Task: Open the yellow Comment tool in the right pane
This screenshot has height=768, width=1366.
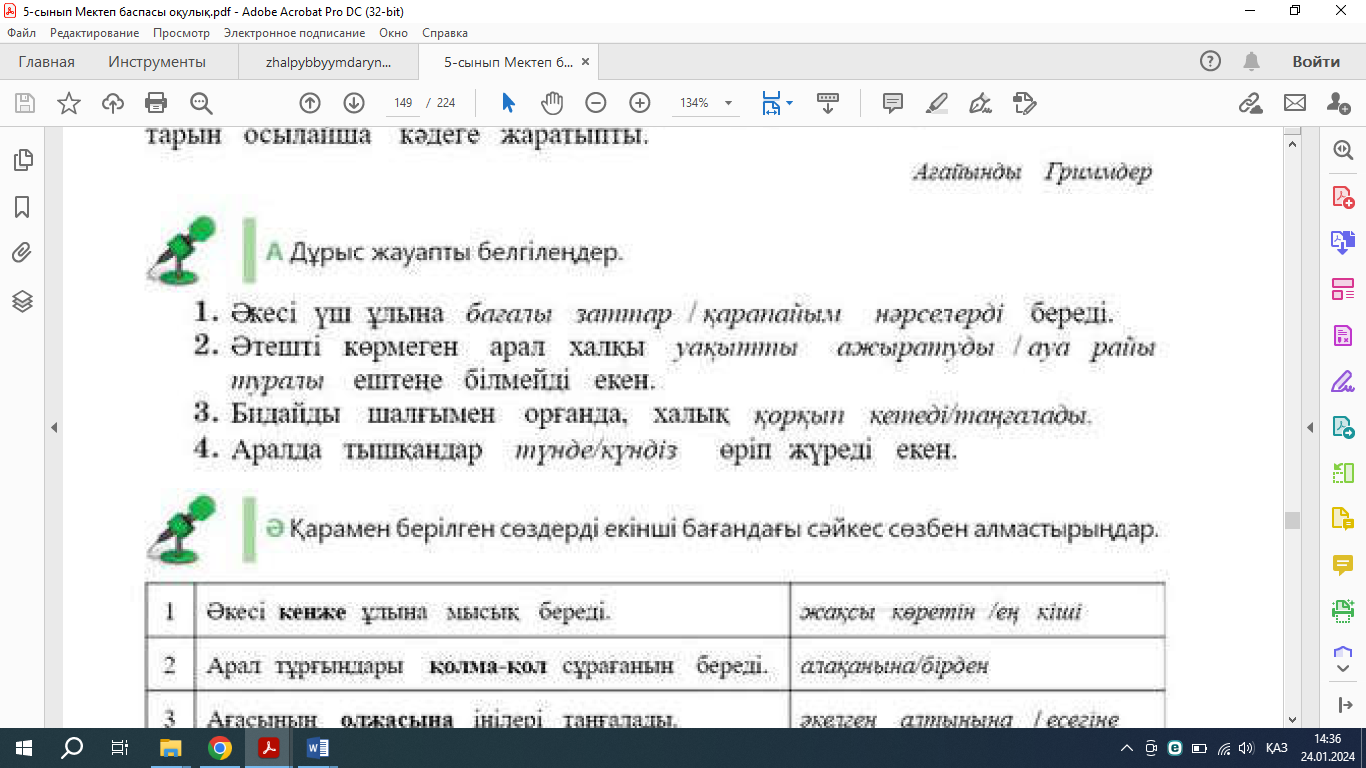Action: (x=1343, y=565)
